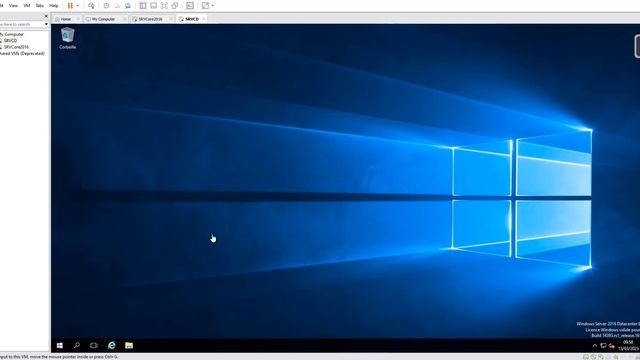Close the My Computer tab
Screen dimensions: 640x360
pos(125,19)
